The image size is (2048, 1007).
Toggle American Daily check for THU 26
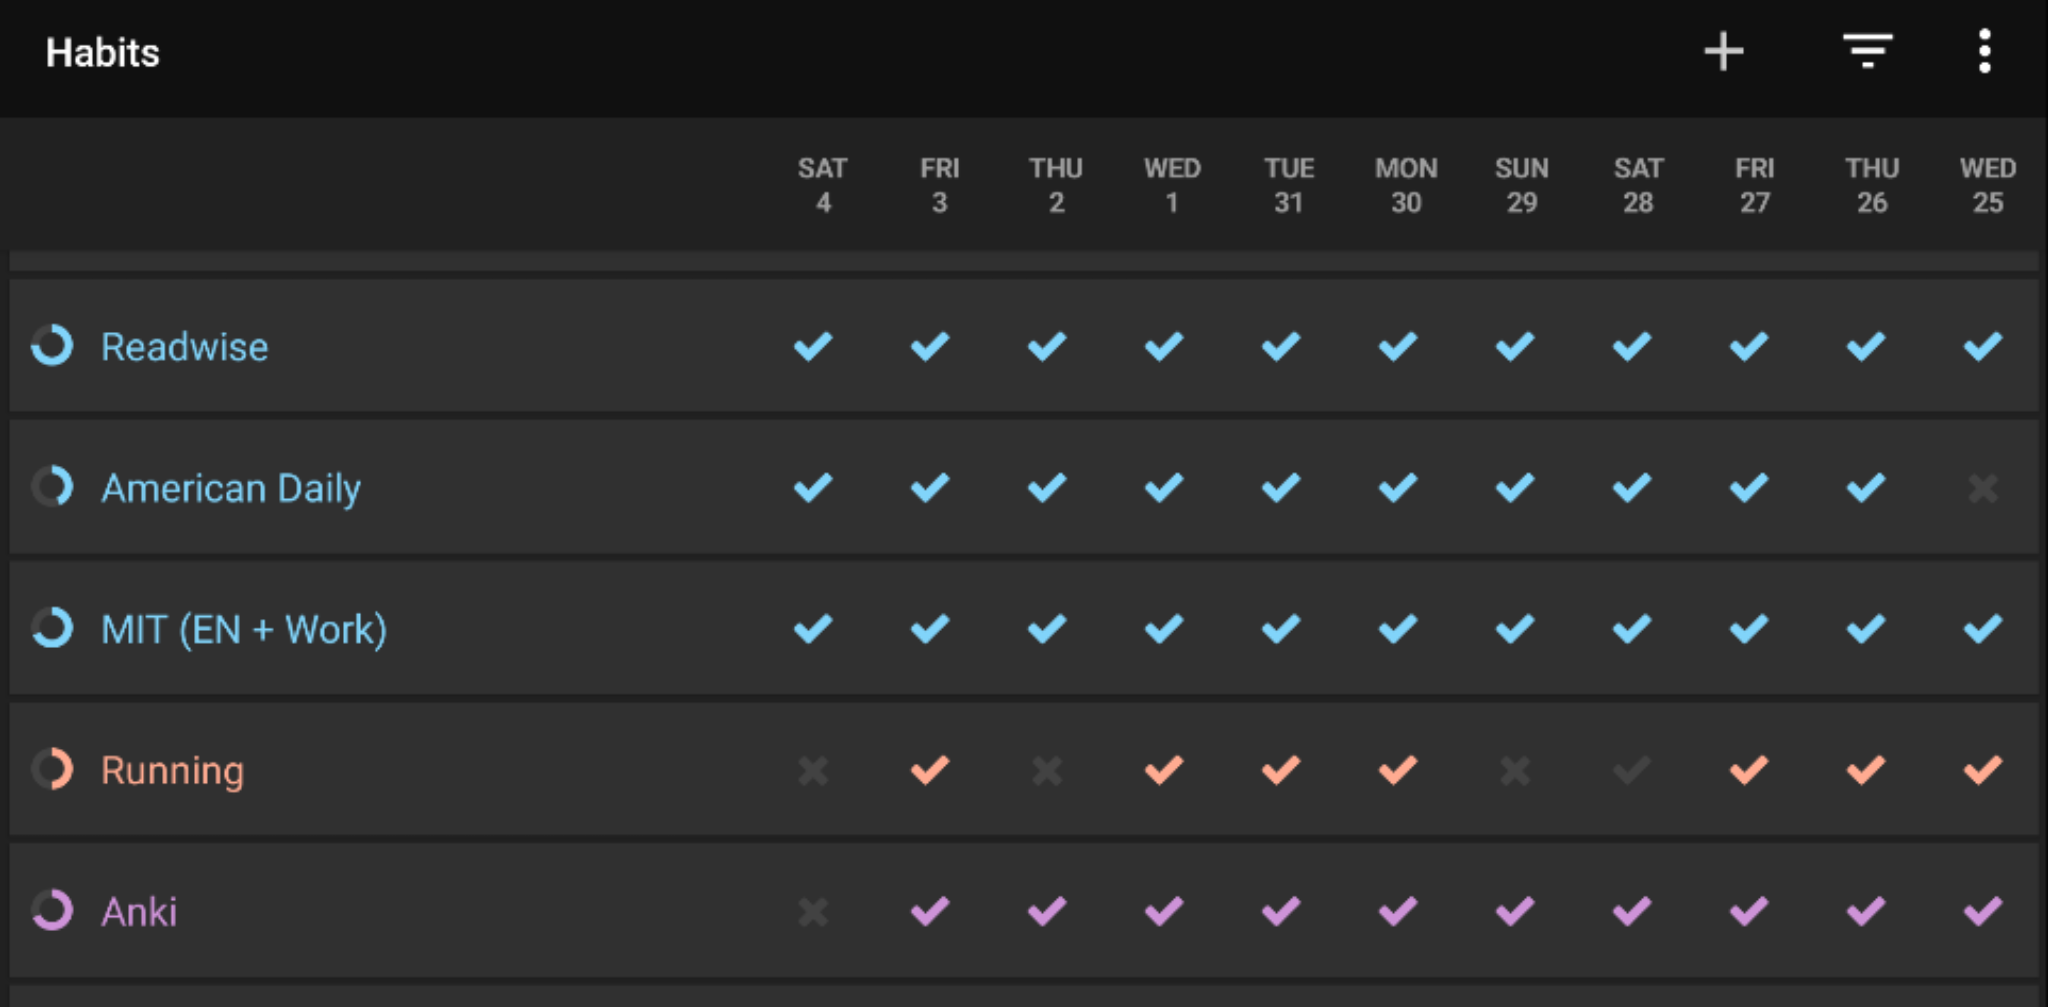click(1866, 487)
